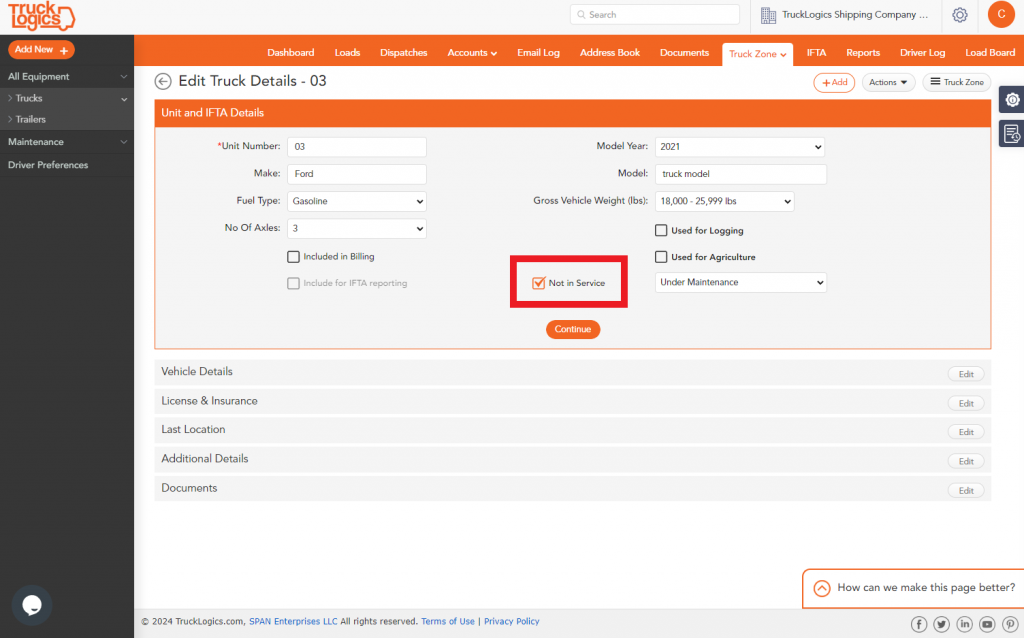This screenshot has width=1024, height=638.
Task: Click the Truck Zone list button
Action: [x=957, y=82]
